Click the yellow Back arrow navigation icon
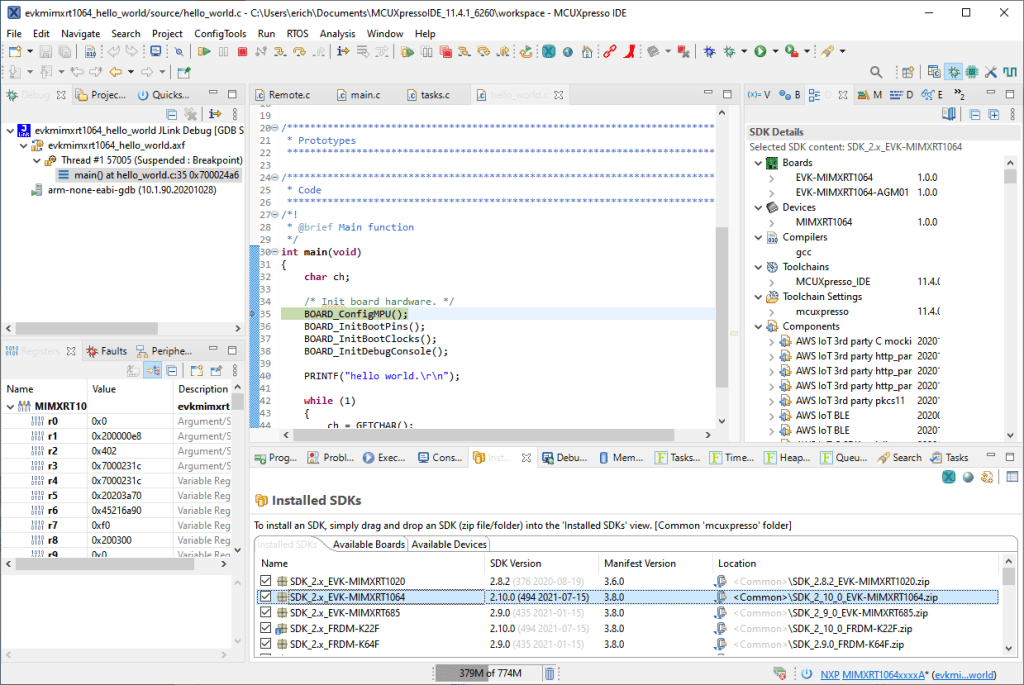1024x685 pixels. [115, 72]
